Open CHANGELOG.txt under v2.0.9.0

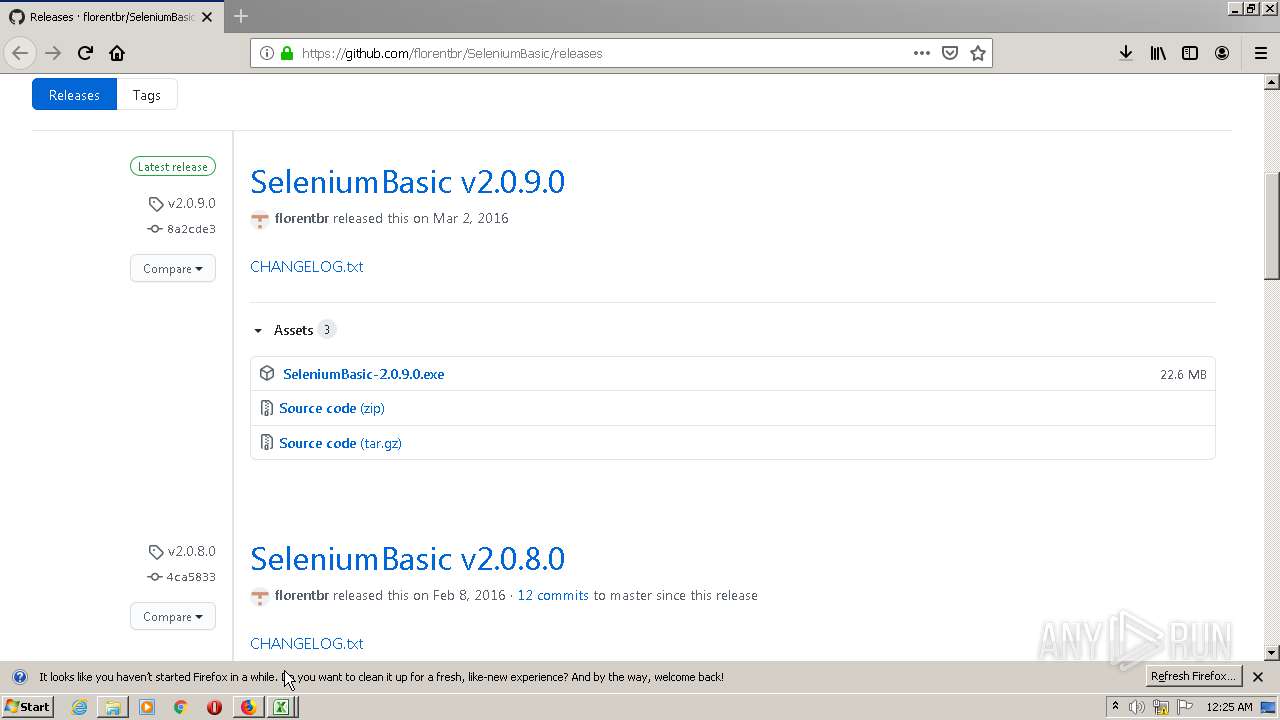click(306, 266)
